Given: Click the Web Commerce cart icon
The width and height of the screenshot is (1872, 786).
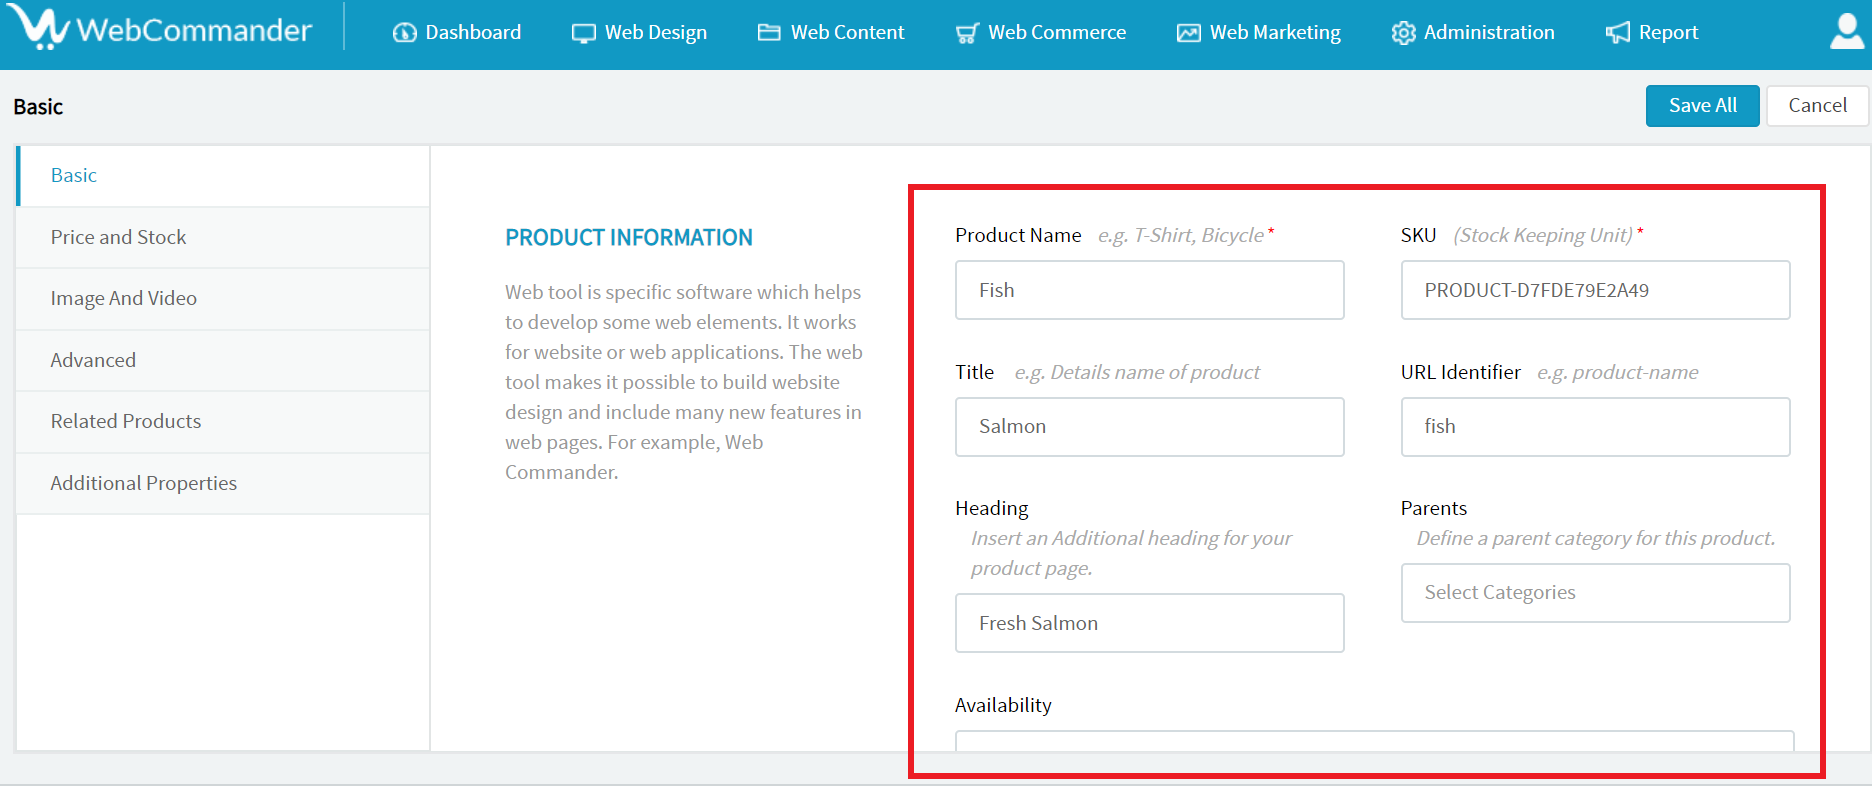Looking at the screenshot, I should point(967,33).
